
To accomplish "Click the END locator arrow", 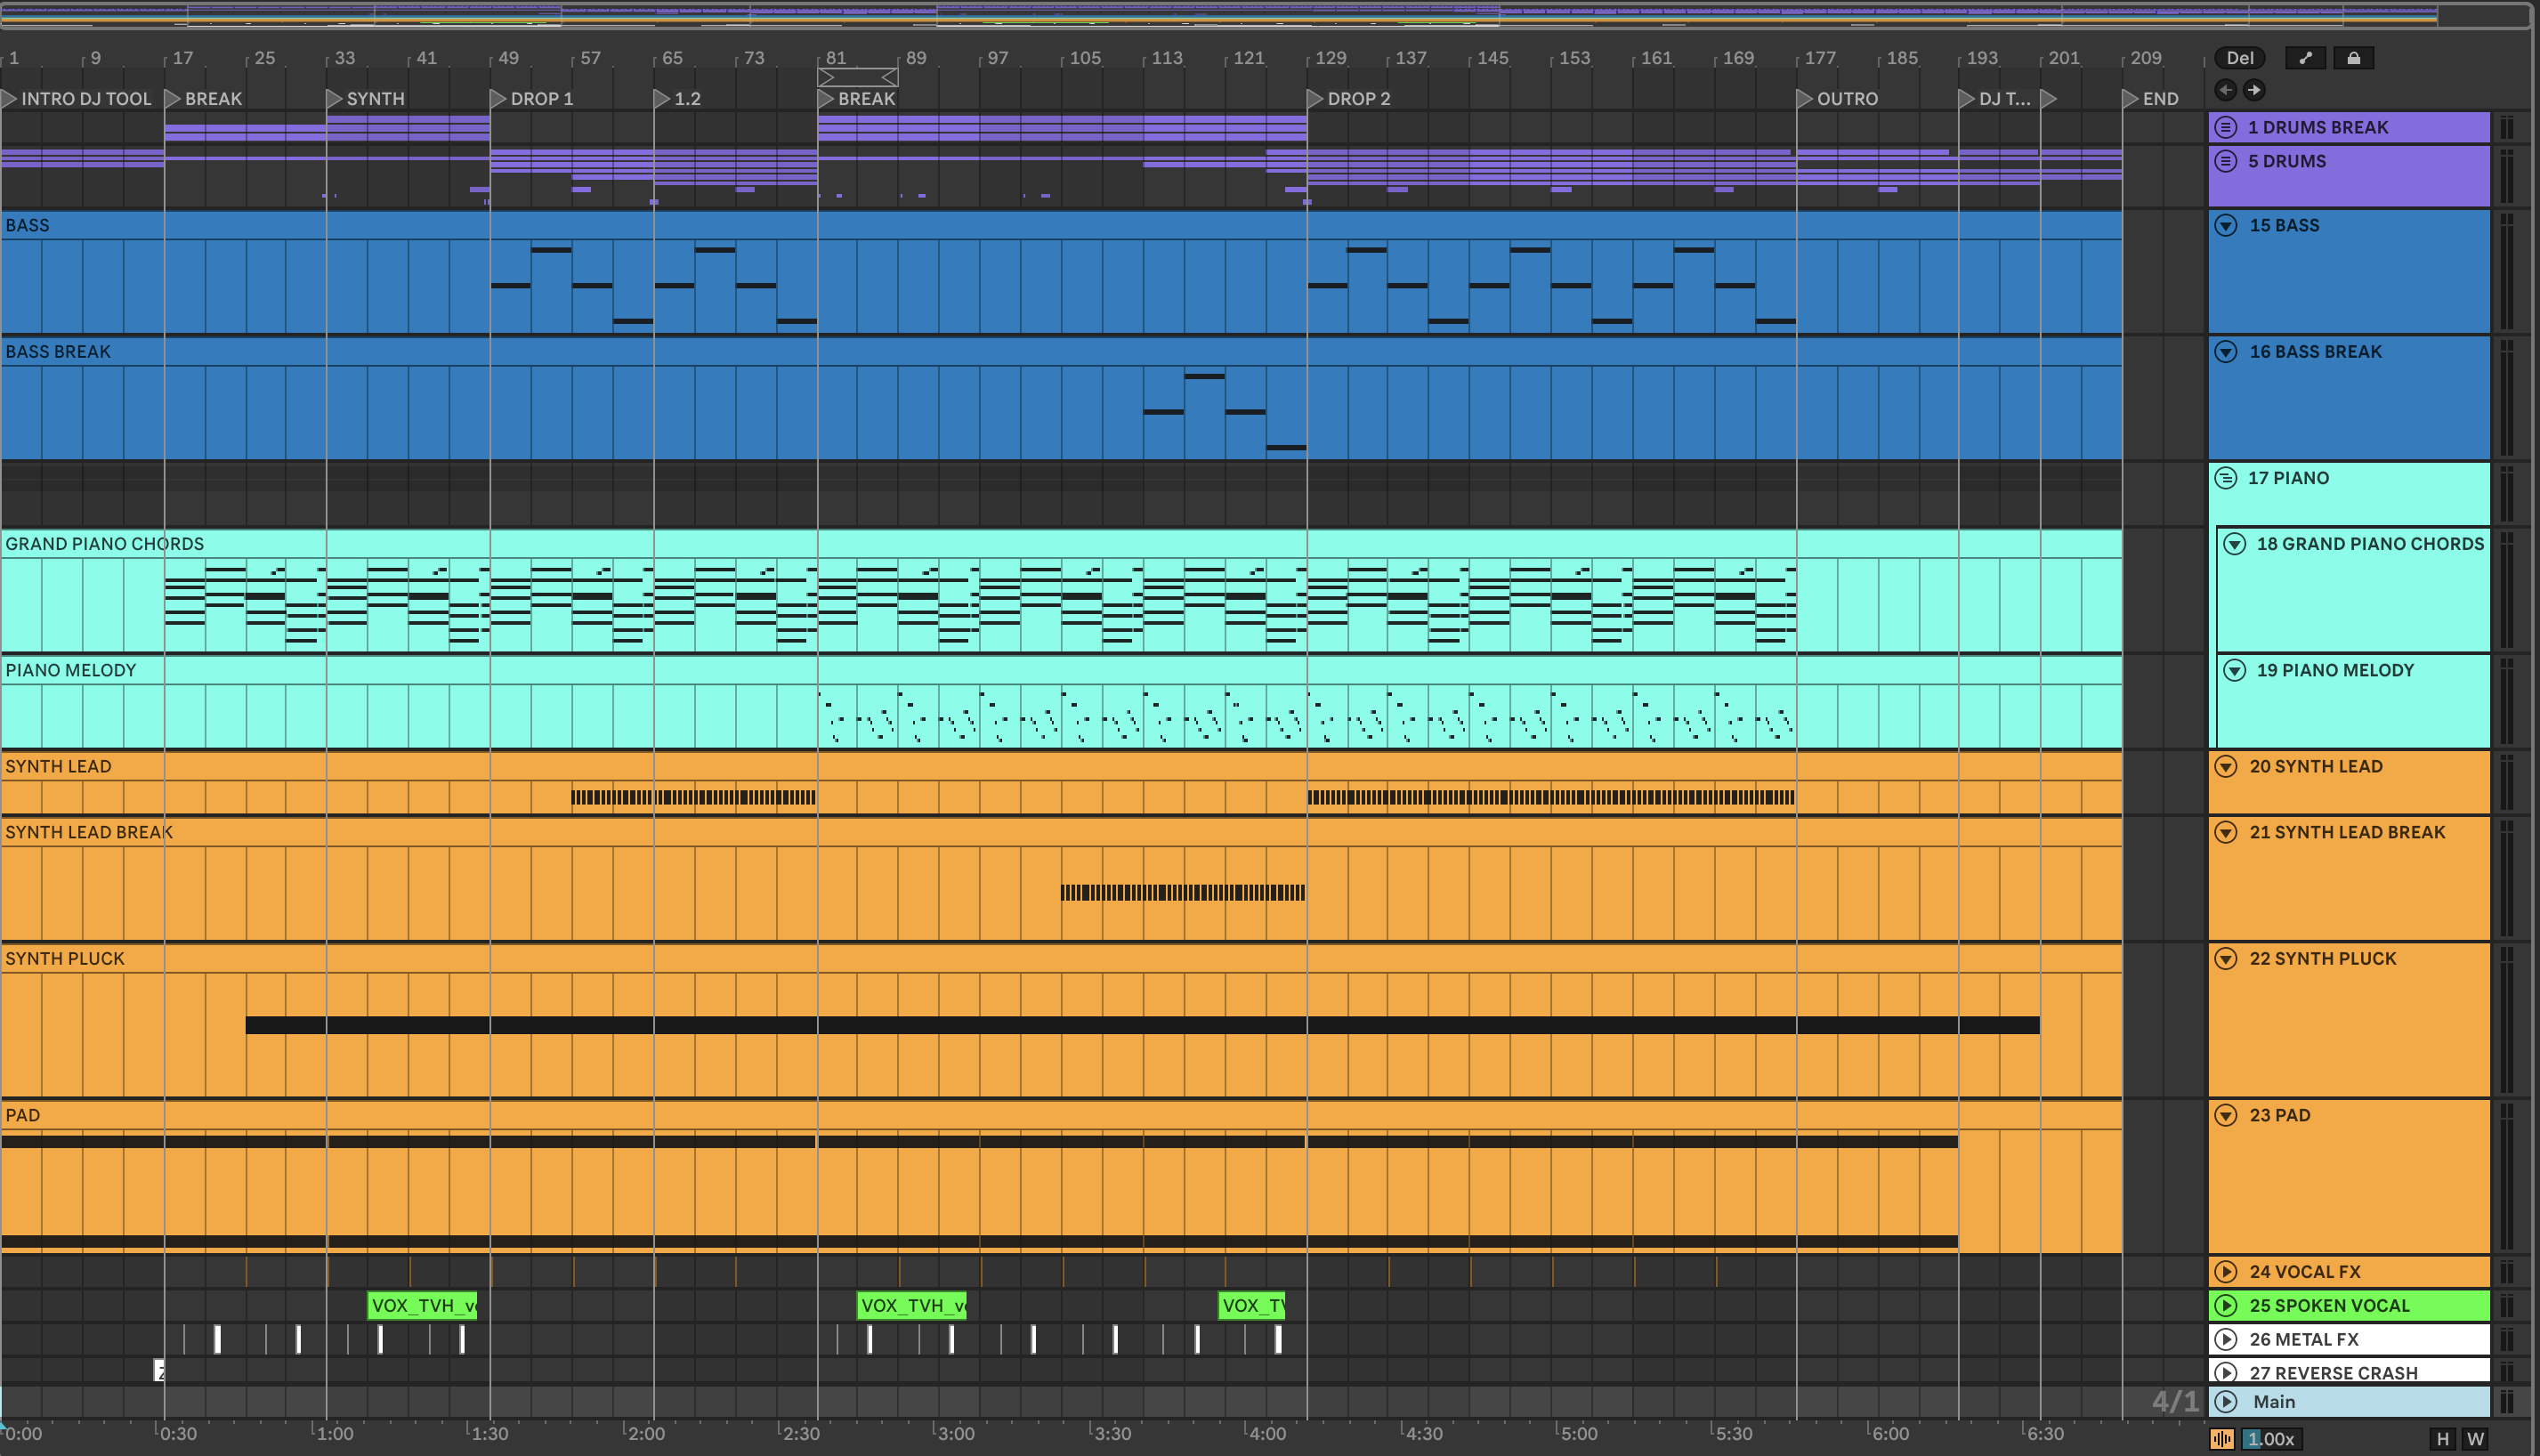I will [x=2131, y=99].
